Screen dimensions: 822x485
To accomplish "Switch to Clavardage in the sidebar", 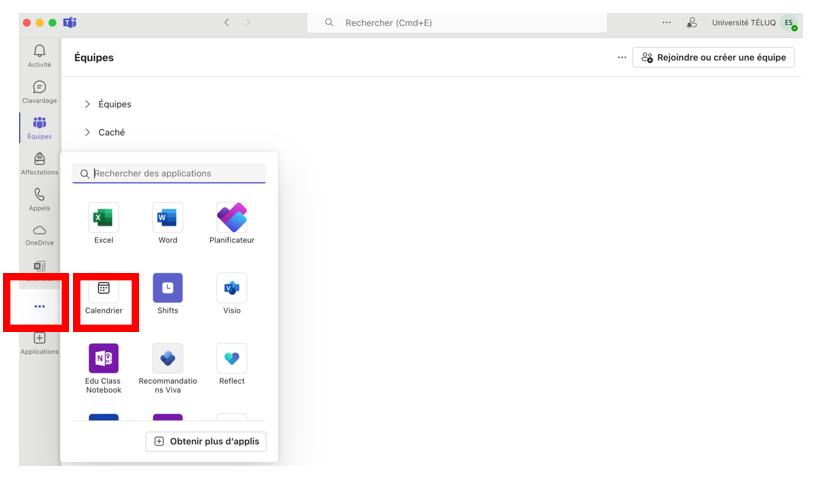I will 39,92.
